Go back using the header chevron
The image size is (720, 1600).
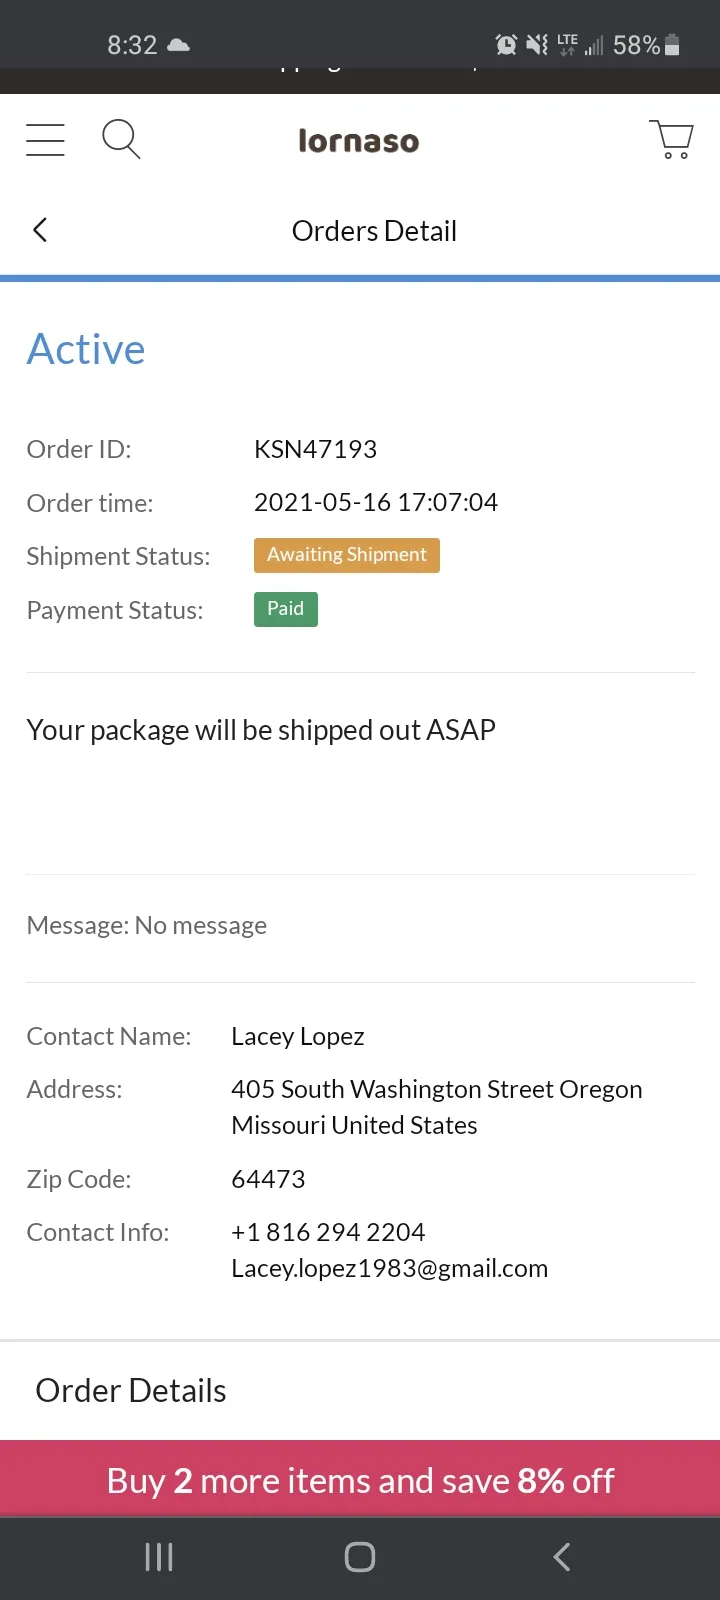(40, 230)
